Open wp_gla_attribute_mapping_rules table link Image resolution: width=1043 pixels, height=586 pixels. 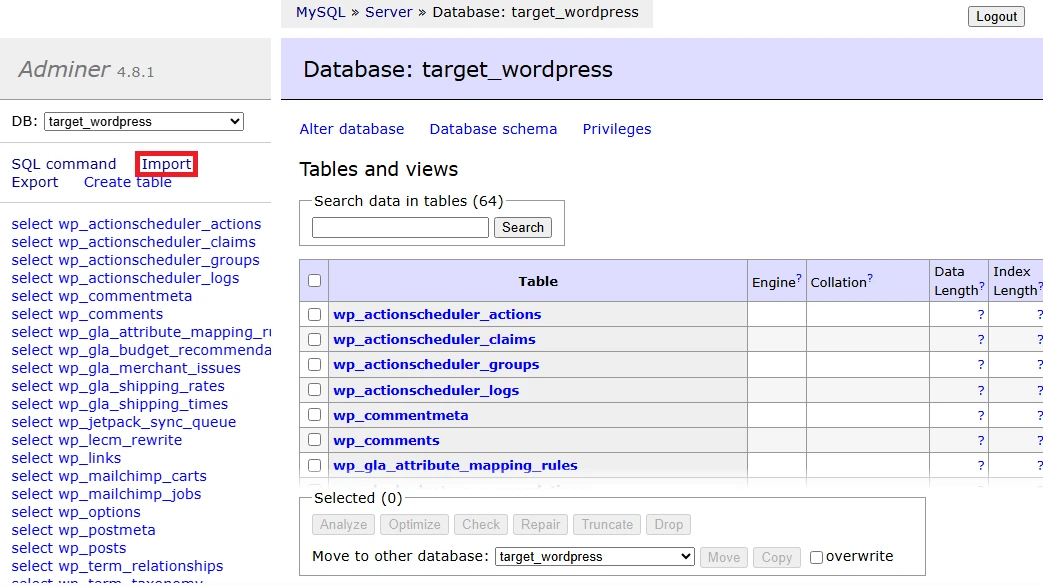click(456, 466)
